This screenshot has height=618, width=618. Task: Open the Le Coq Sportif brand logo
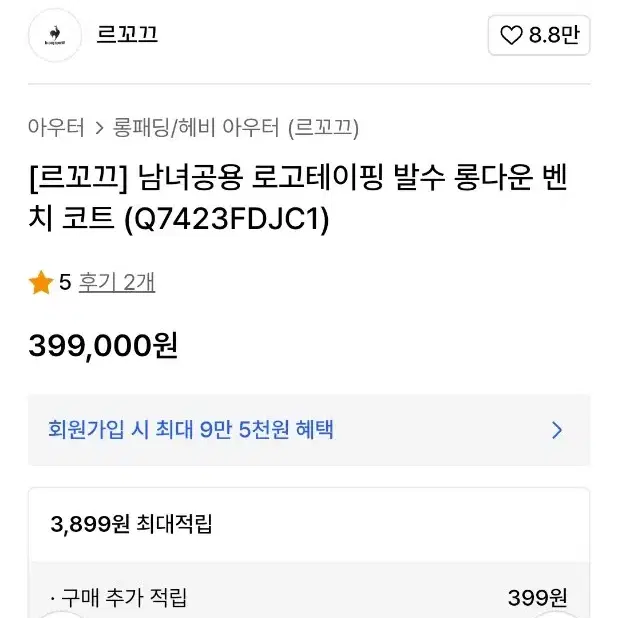pos(55,35)
